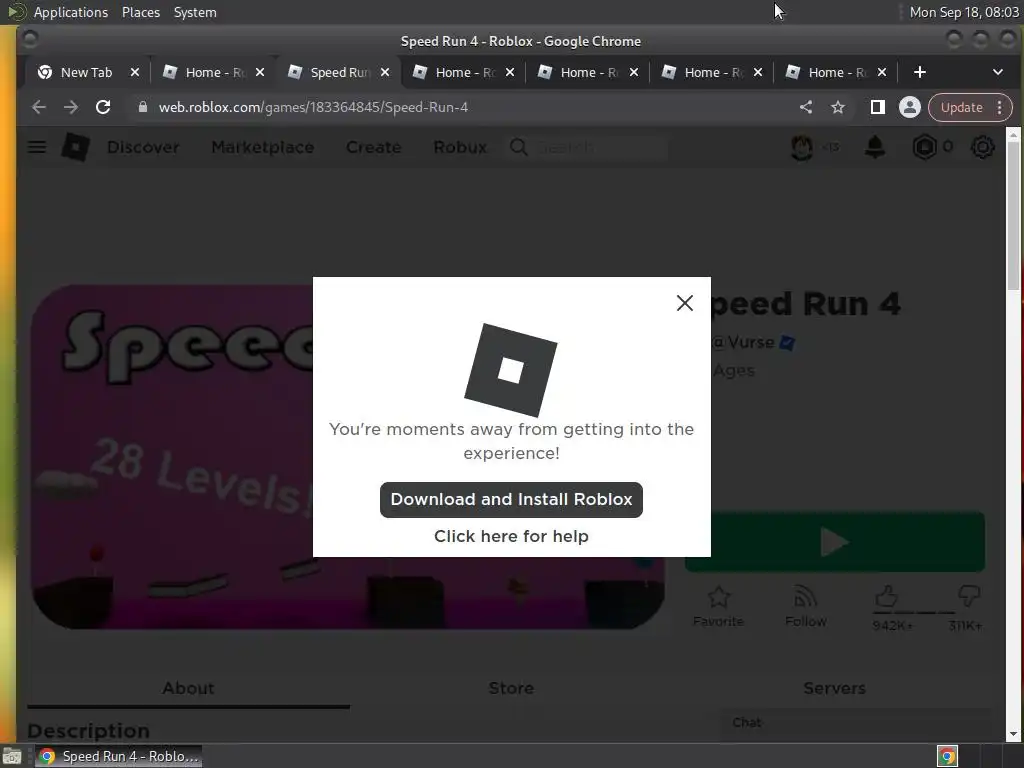Go back to the previous page

coord(39,107)
